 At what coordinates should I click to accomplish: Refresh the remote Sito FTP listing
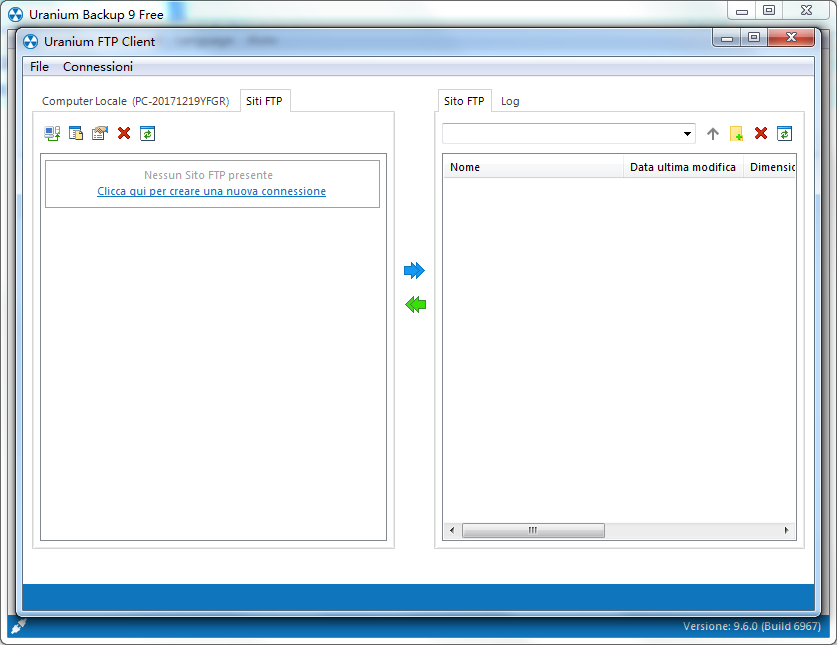[784, 133]
